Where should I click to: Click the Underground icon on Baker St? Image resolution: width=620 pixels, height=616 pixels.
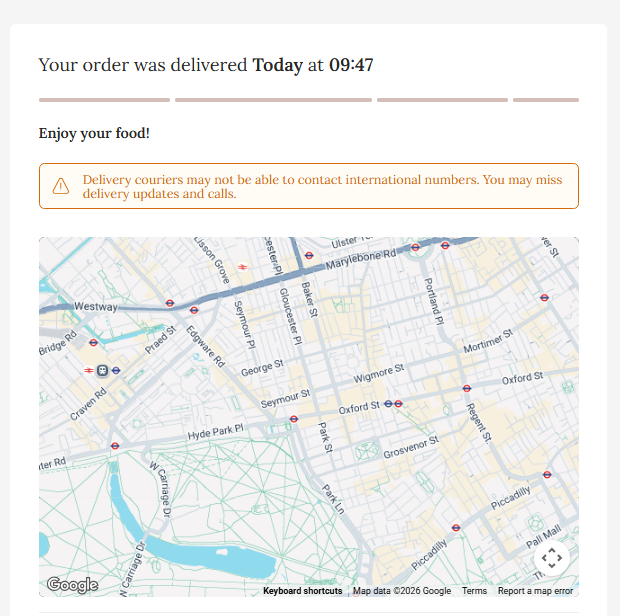point(309,256)
